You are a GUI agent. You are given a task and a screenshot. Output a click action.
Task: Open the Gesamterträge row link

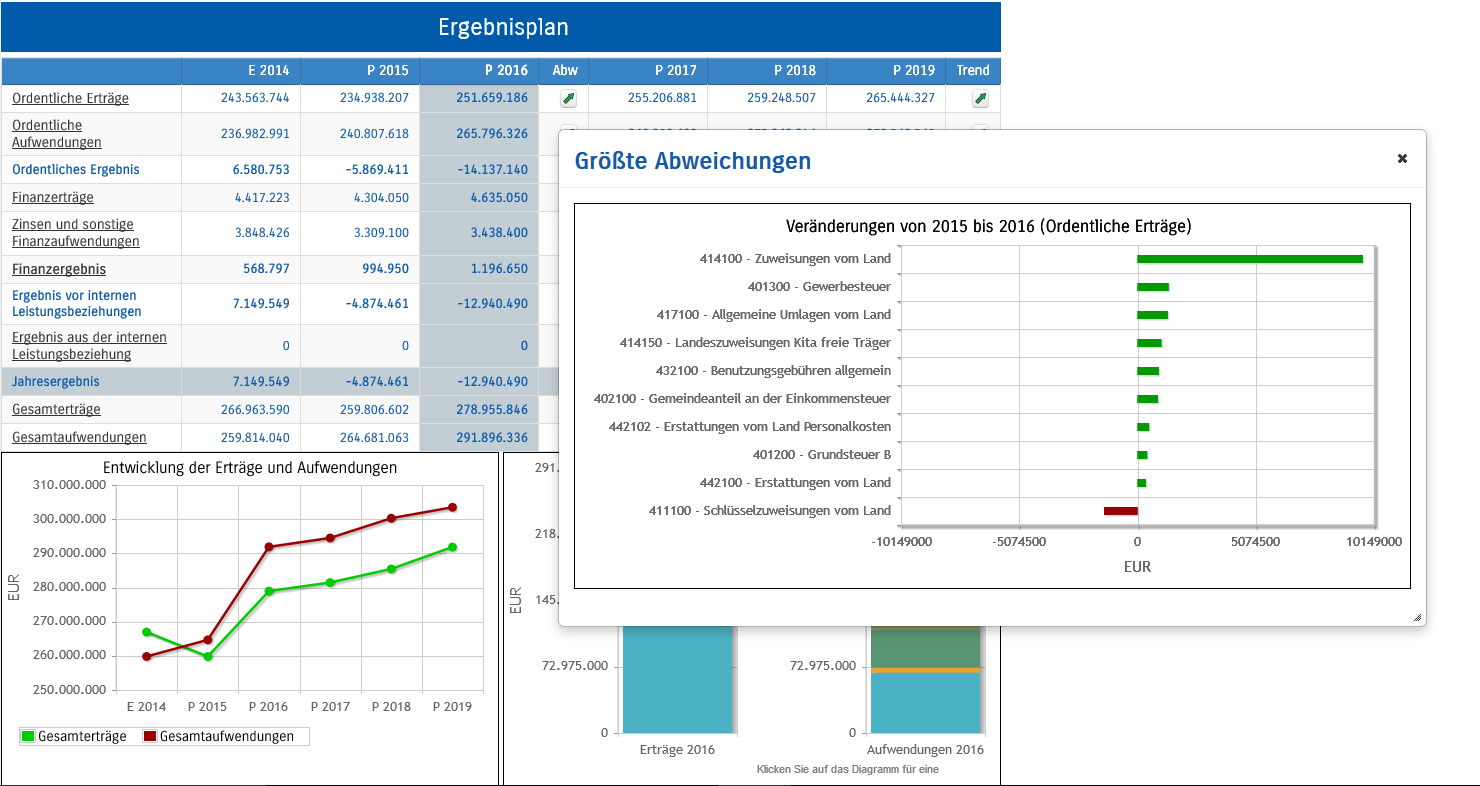(x=56, y=410)
